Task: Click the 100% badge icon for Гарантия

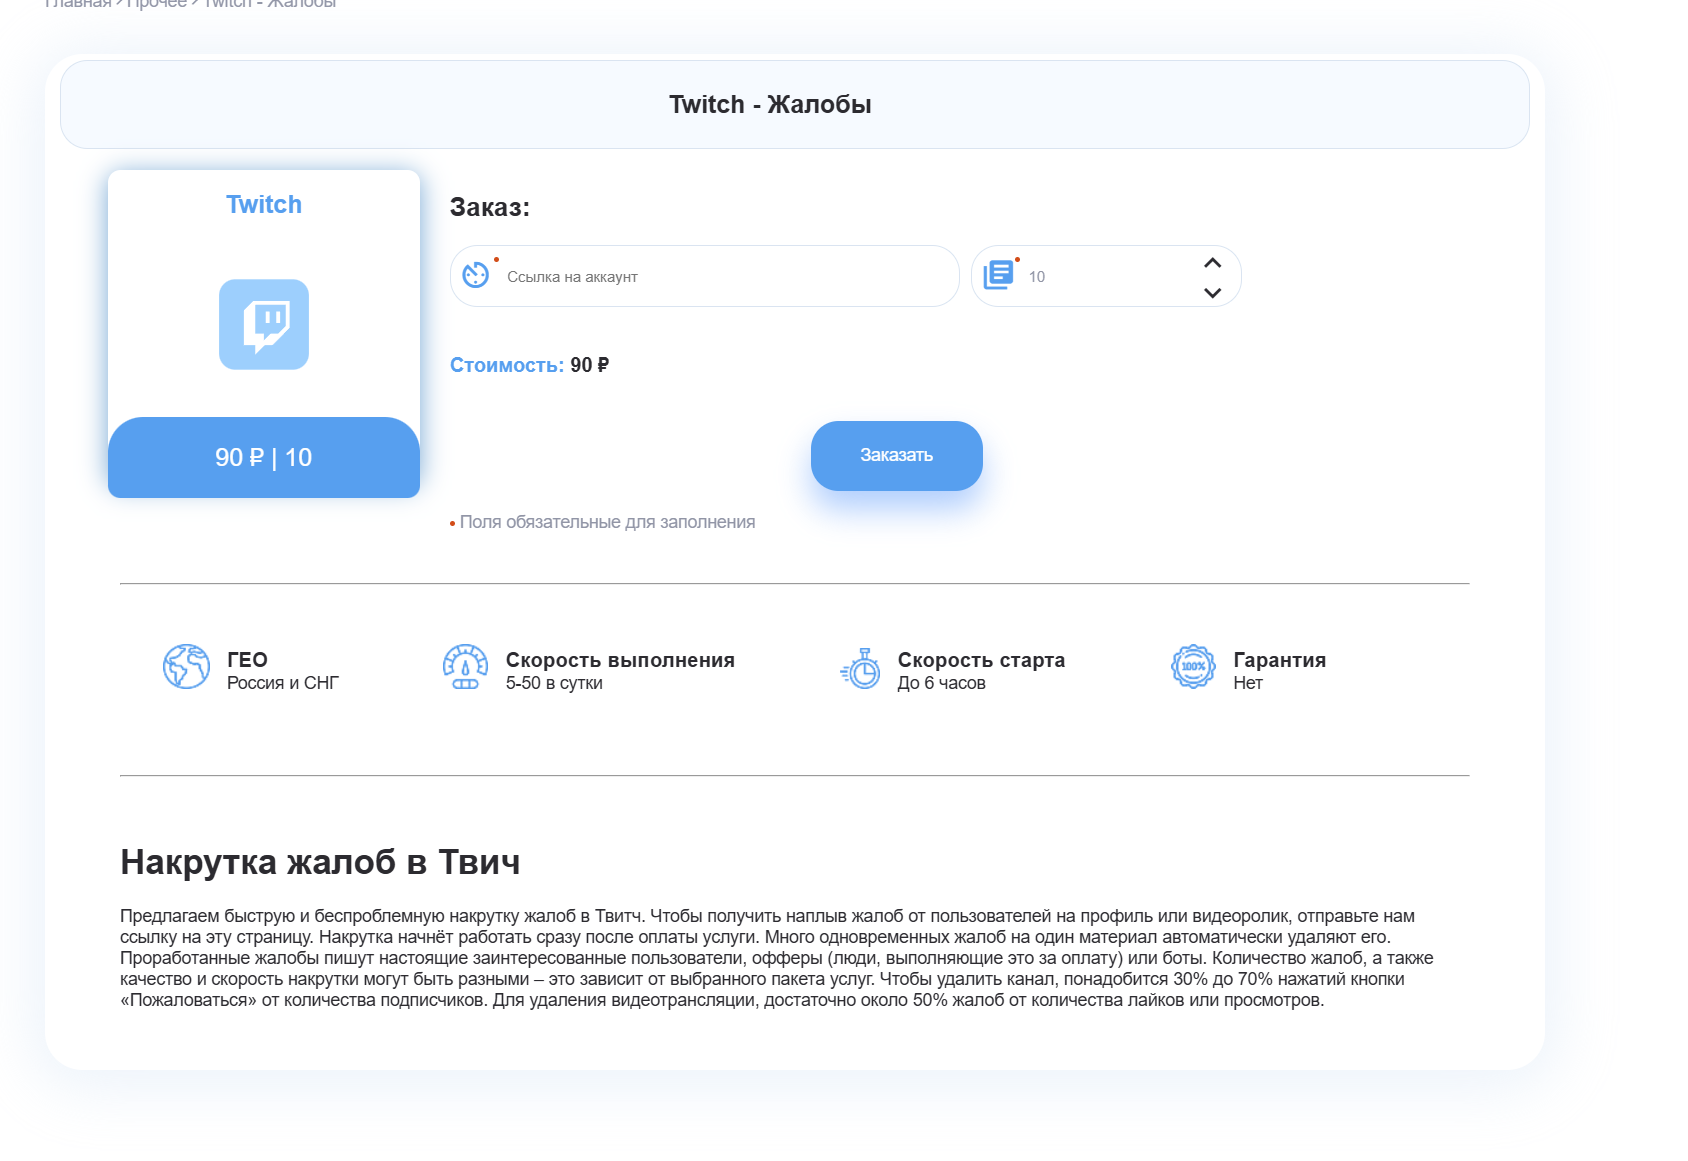Action: (x=1193, y=667)
